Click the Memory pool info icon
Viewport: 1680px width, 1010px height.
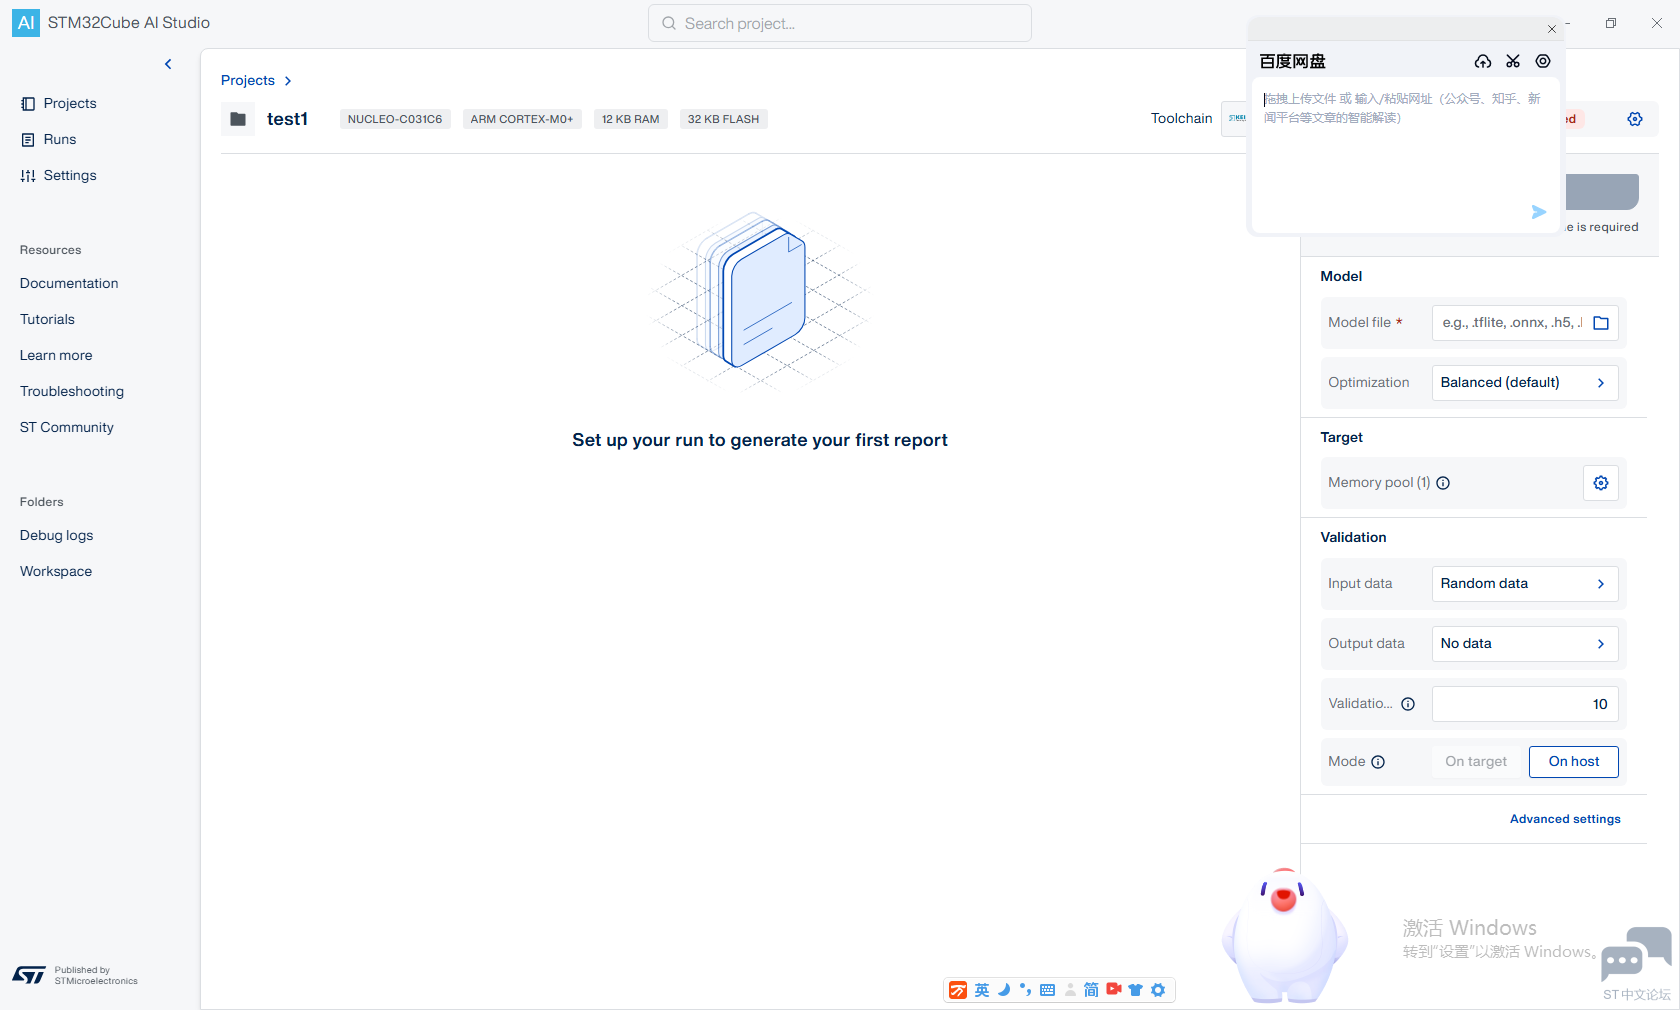pyautogui.click(x=1443, y=483)
